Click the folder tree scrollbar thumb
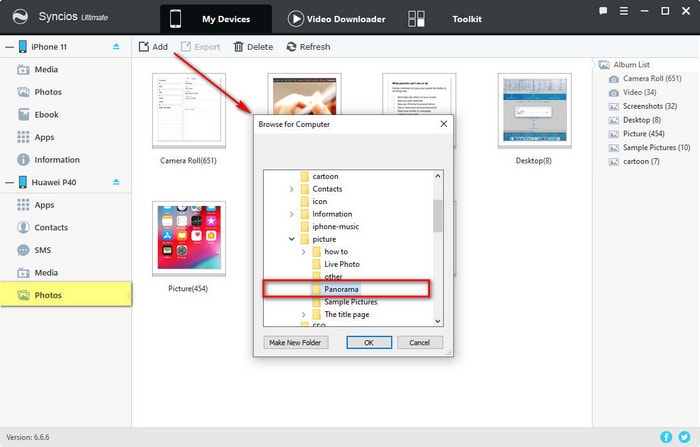 click(x=438, y=216)
